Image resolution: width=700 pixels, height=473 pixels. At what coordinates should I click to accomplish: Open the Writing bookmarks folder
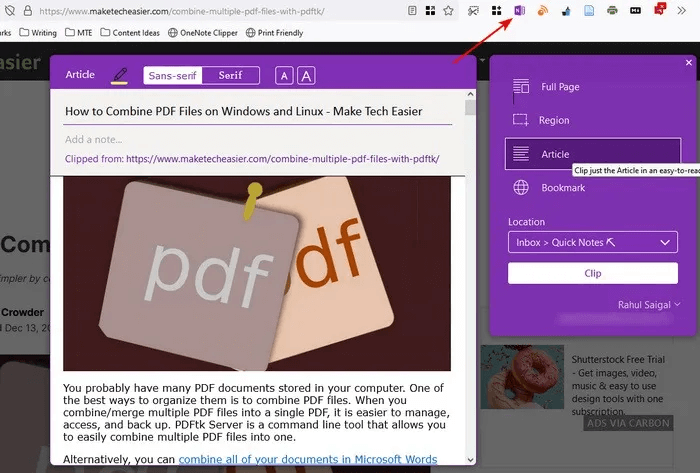(38, 33)
